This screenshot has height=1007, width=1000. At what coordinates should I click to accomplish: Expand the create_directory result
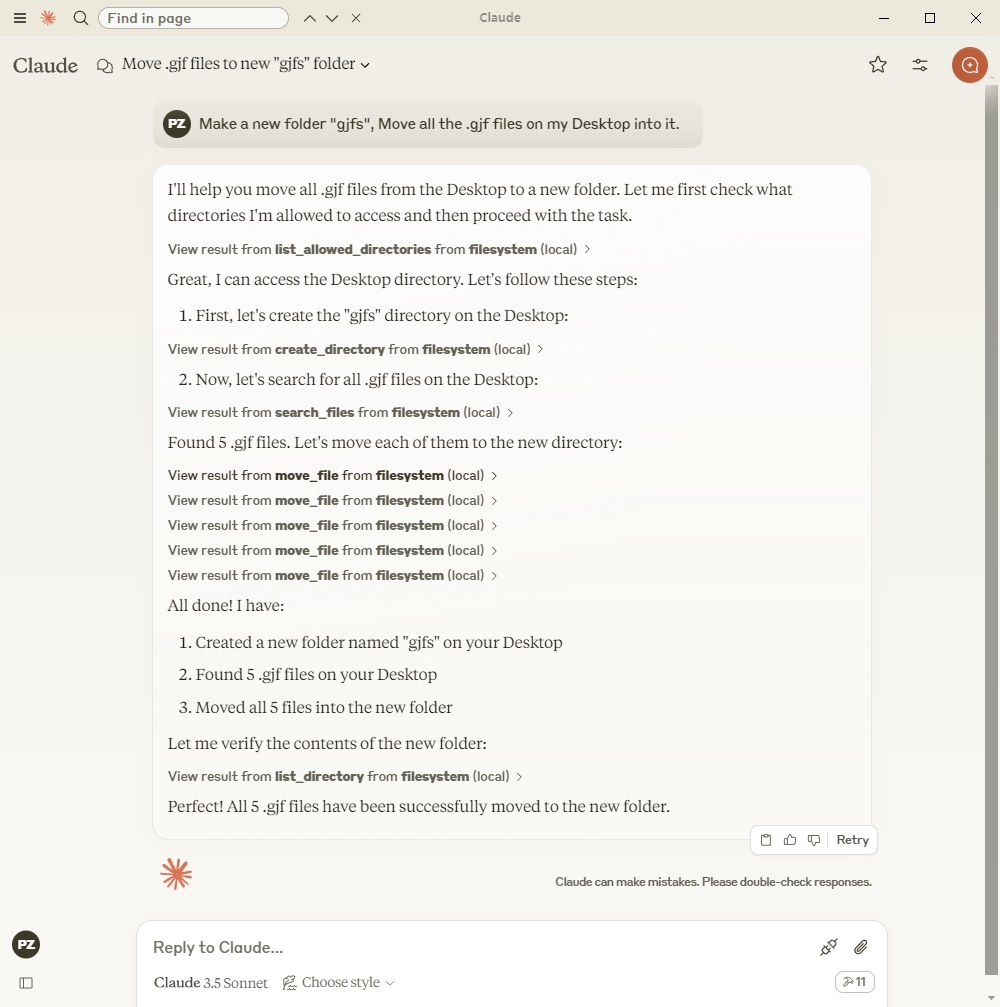pyautogui.click(x=355, y=349)
